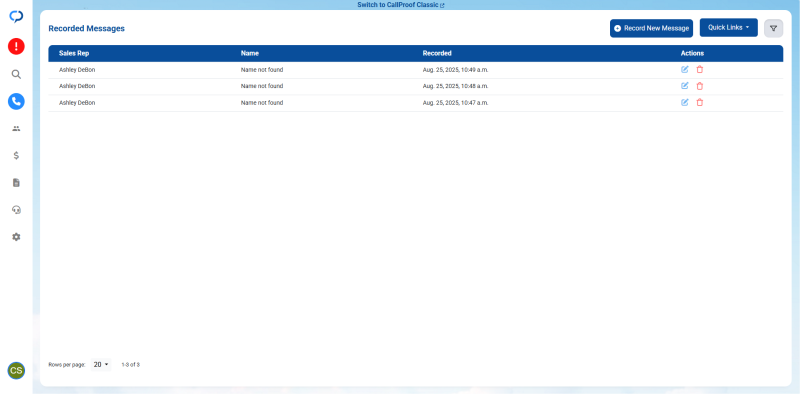Open the document reports icon
The height and width of the screenshot is (394, 800).
pos(16,183)
